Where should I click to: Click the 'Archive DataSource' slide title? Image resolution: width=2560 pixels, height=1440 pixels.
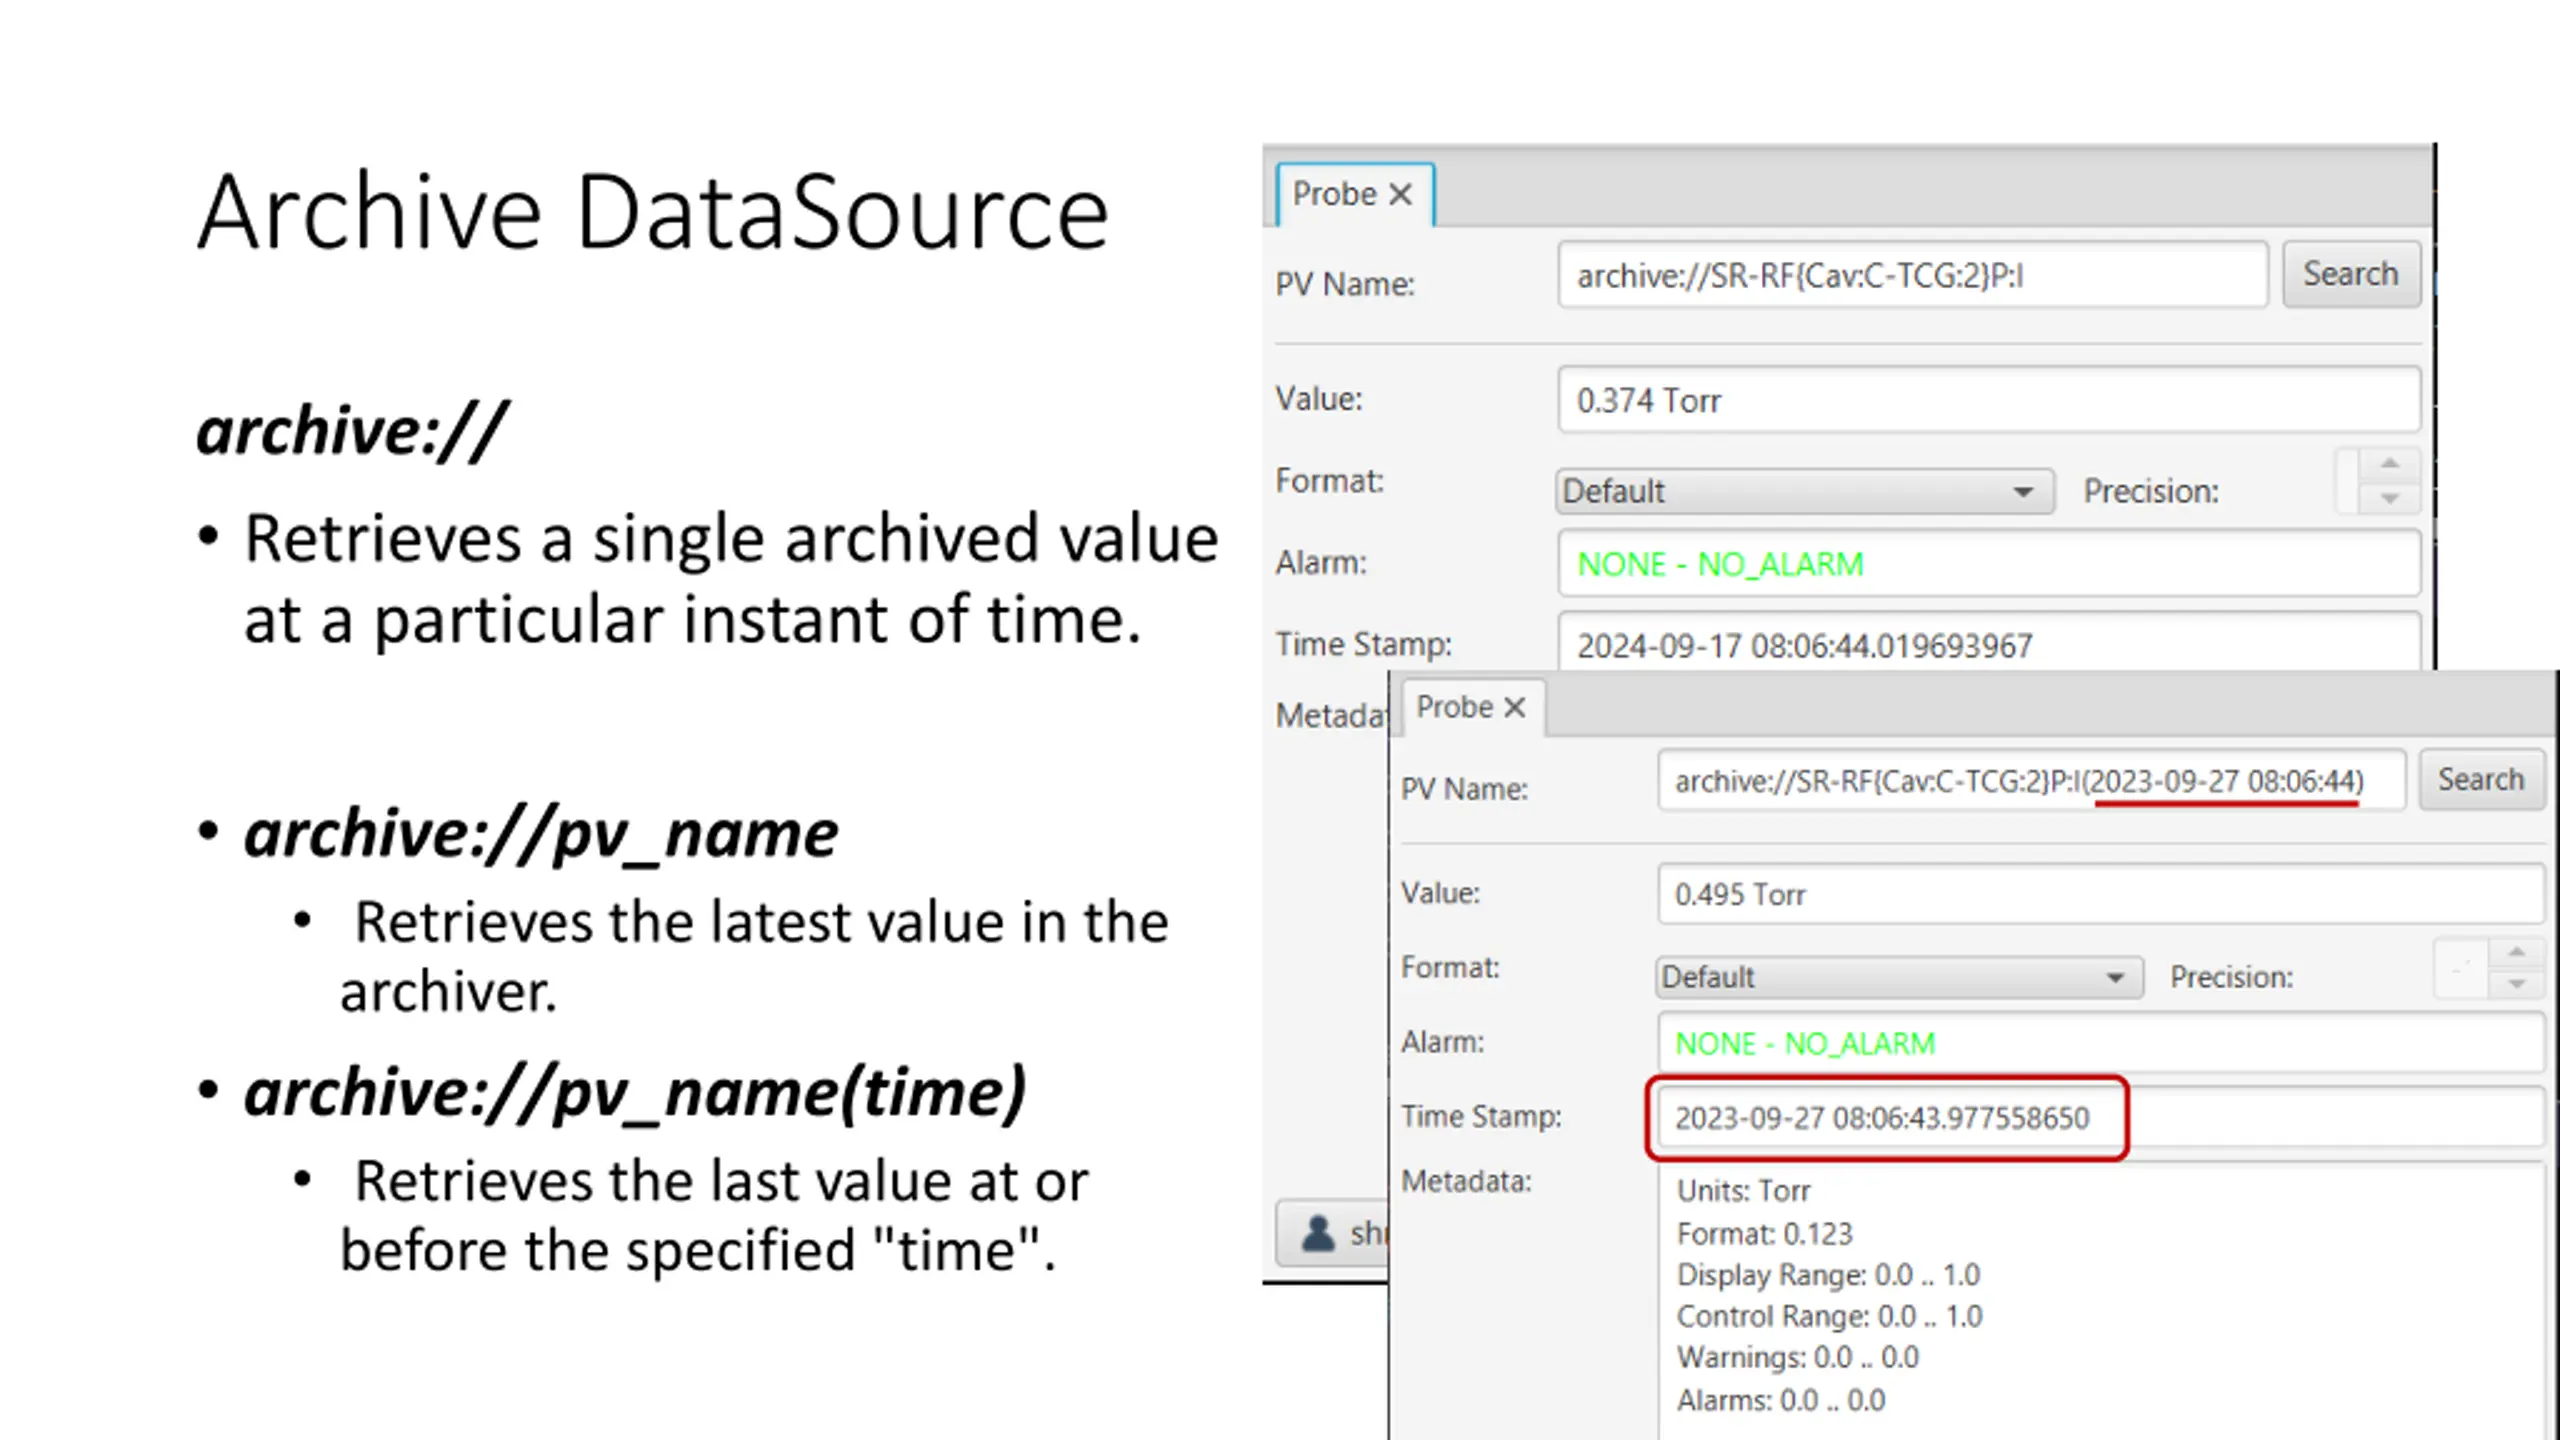coord(653,212)
